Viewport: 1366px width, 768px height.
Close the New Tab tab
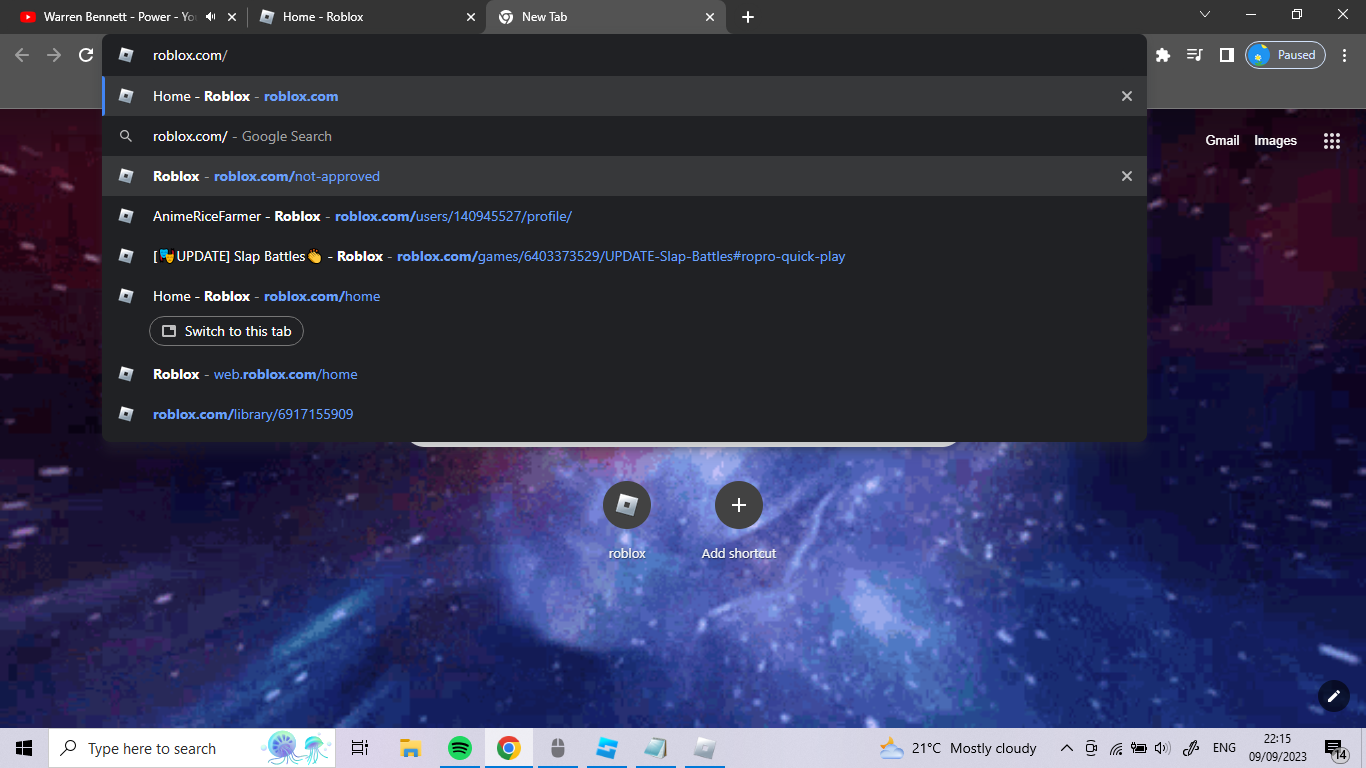pyautogui.click(x=710, y=17)
